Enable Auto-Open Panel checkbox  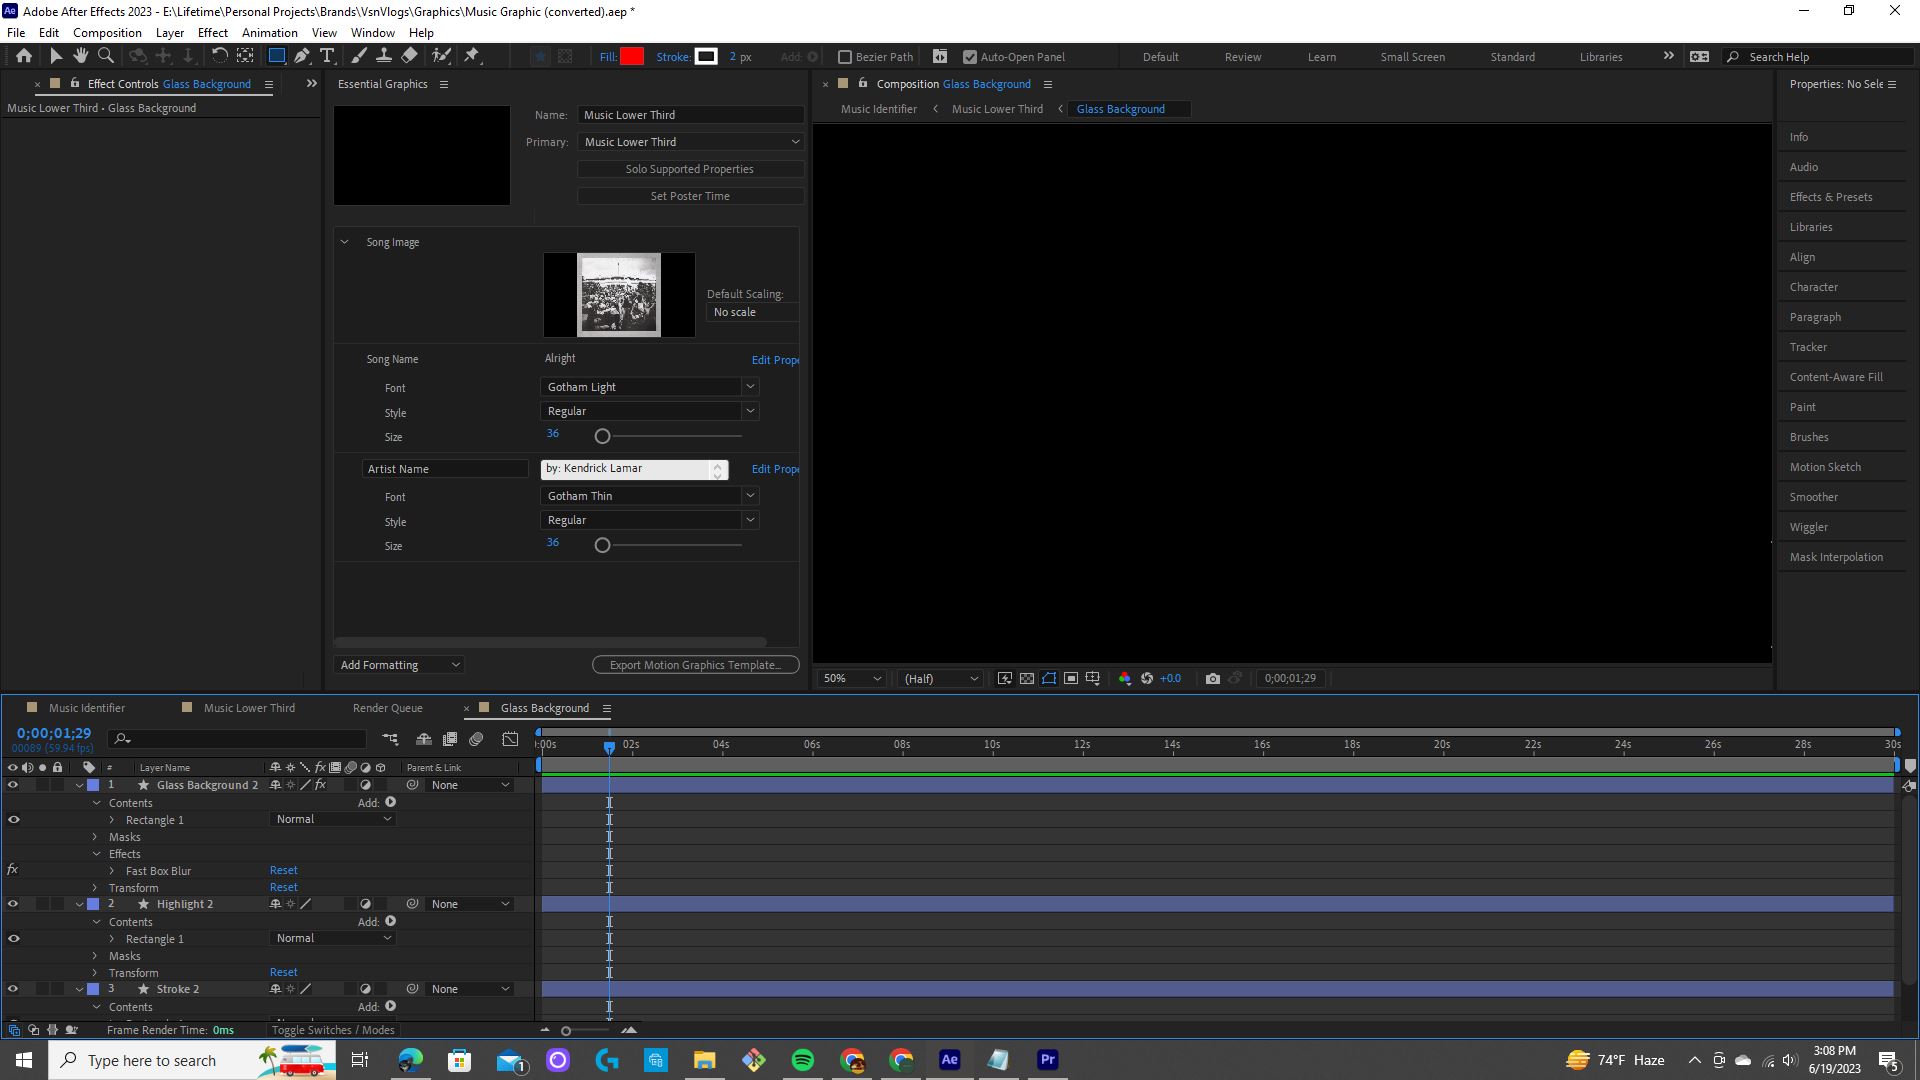tap(970, 57)
